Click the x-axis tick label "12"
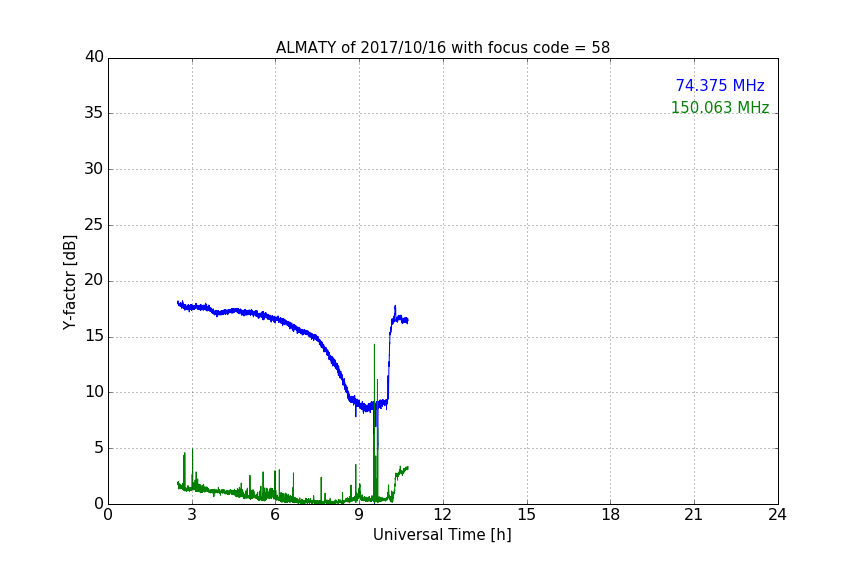864x576 pixels. [x=442, y=515]
